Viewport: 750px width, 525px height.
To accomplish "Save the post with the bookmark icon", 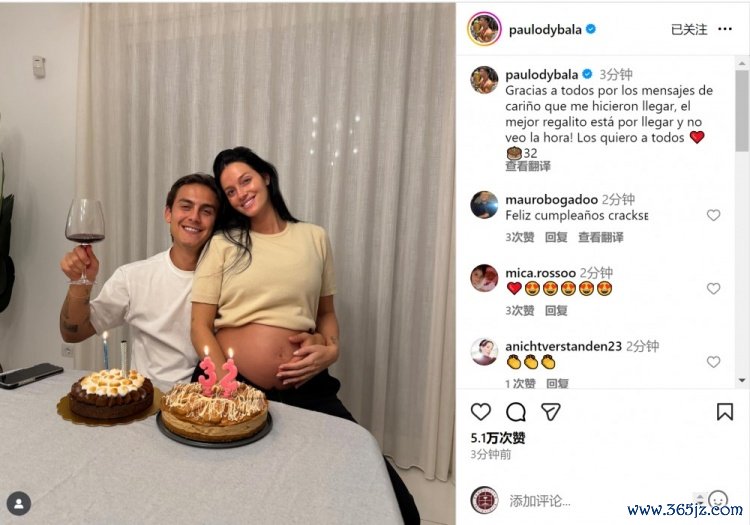I will [x=725, y=412].
